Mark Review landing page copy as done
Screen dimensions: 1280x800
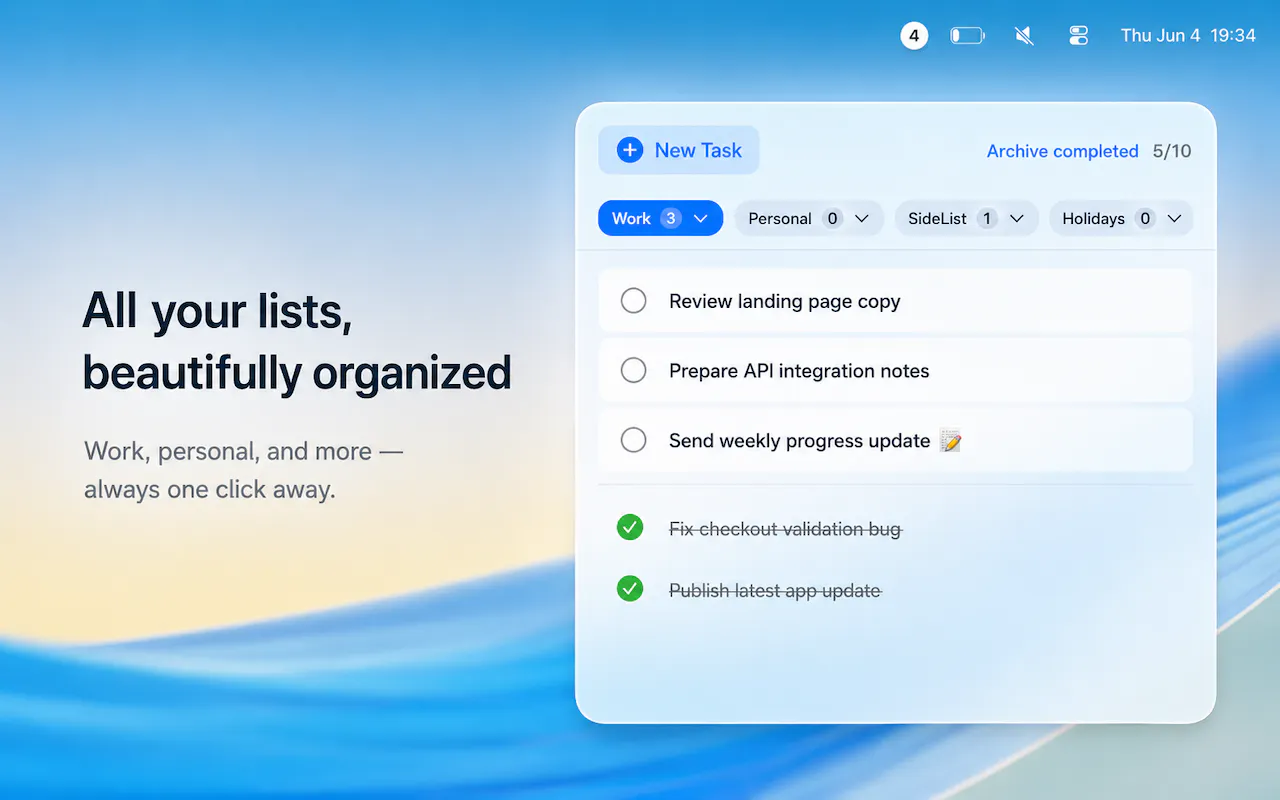634,301
